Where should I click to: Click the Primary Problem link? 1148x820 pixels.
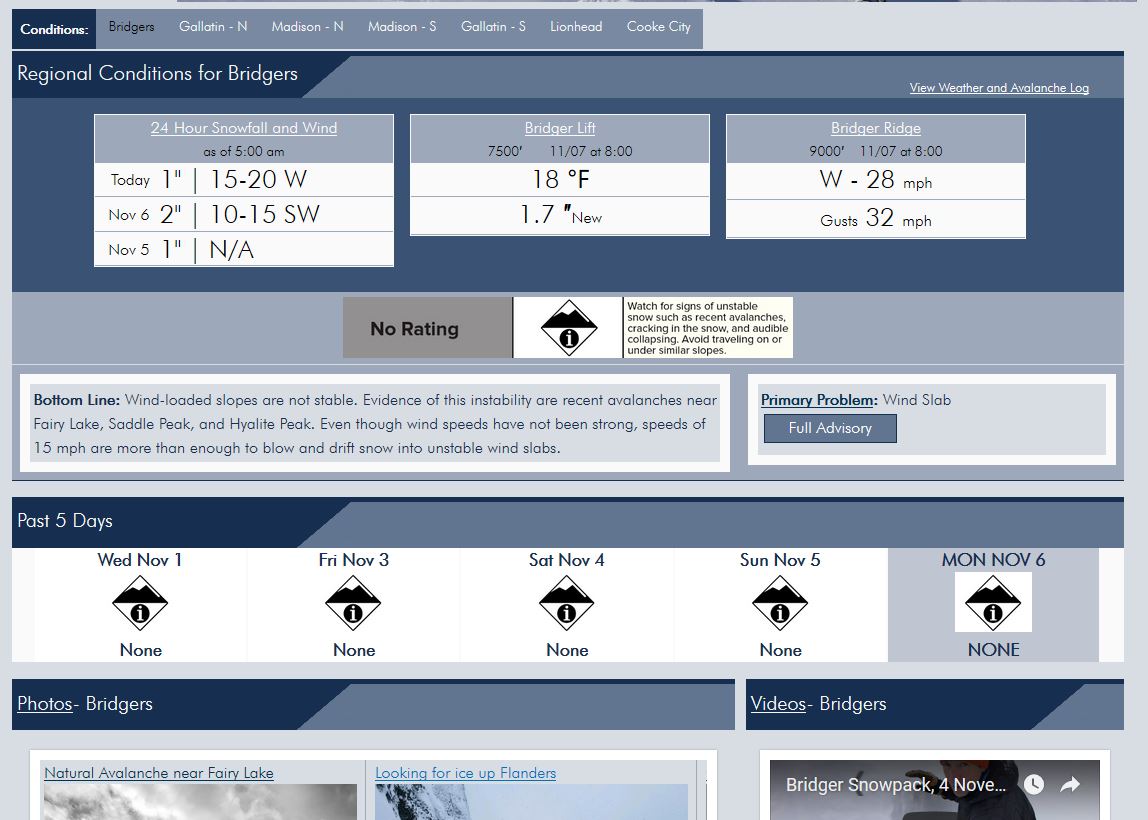coord(818,400)
